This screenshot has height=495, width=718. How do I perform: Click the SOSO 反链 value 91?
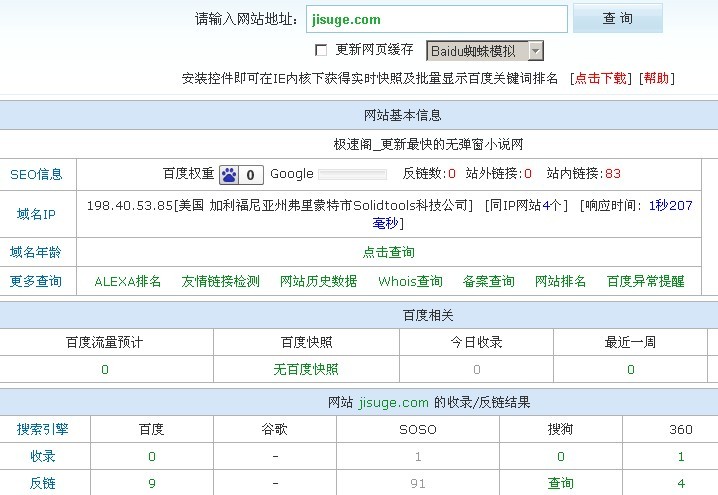[x=418, y=484]
